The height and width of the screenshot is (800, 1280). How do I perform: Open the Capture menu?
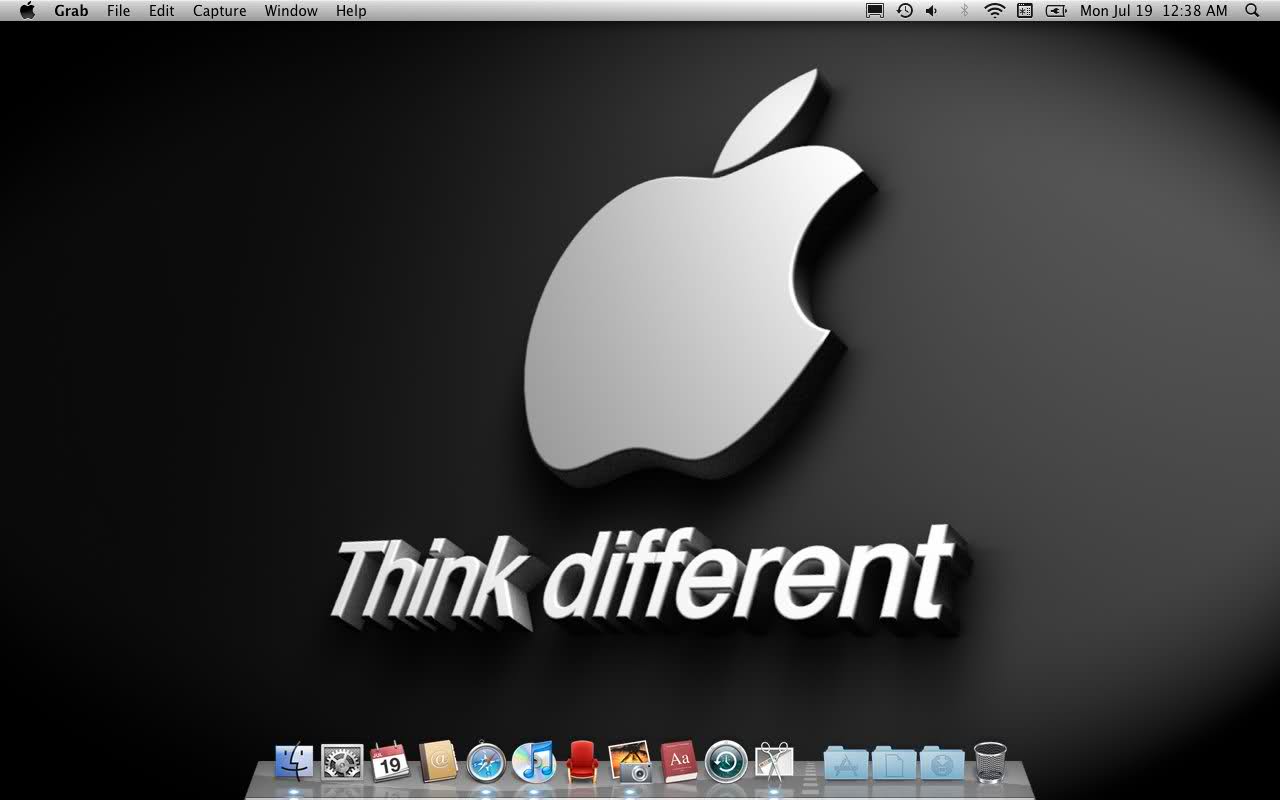tap(219, 11)
